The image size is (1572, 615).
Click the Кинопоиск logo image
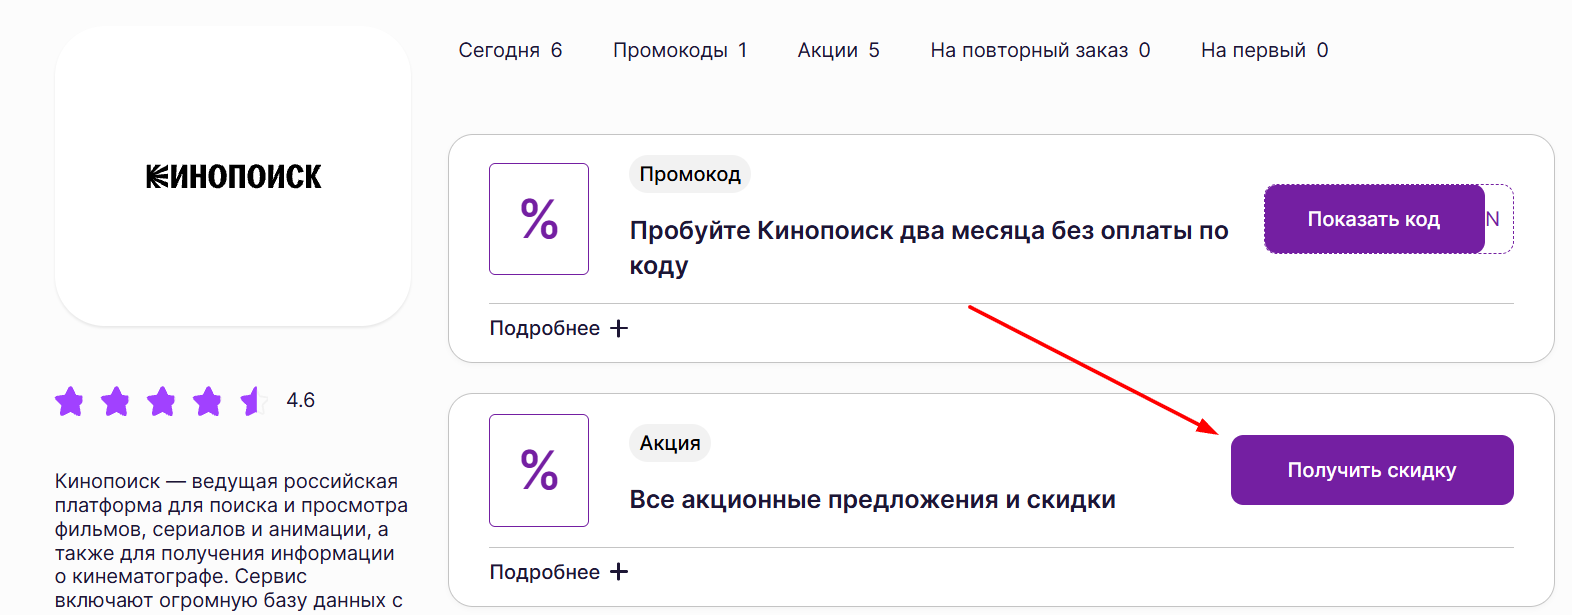pos(233,176)
